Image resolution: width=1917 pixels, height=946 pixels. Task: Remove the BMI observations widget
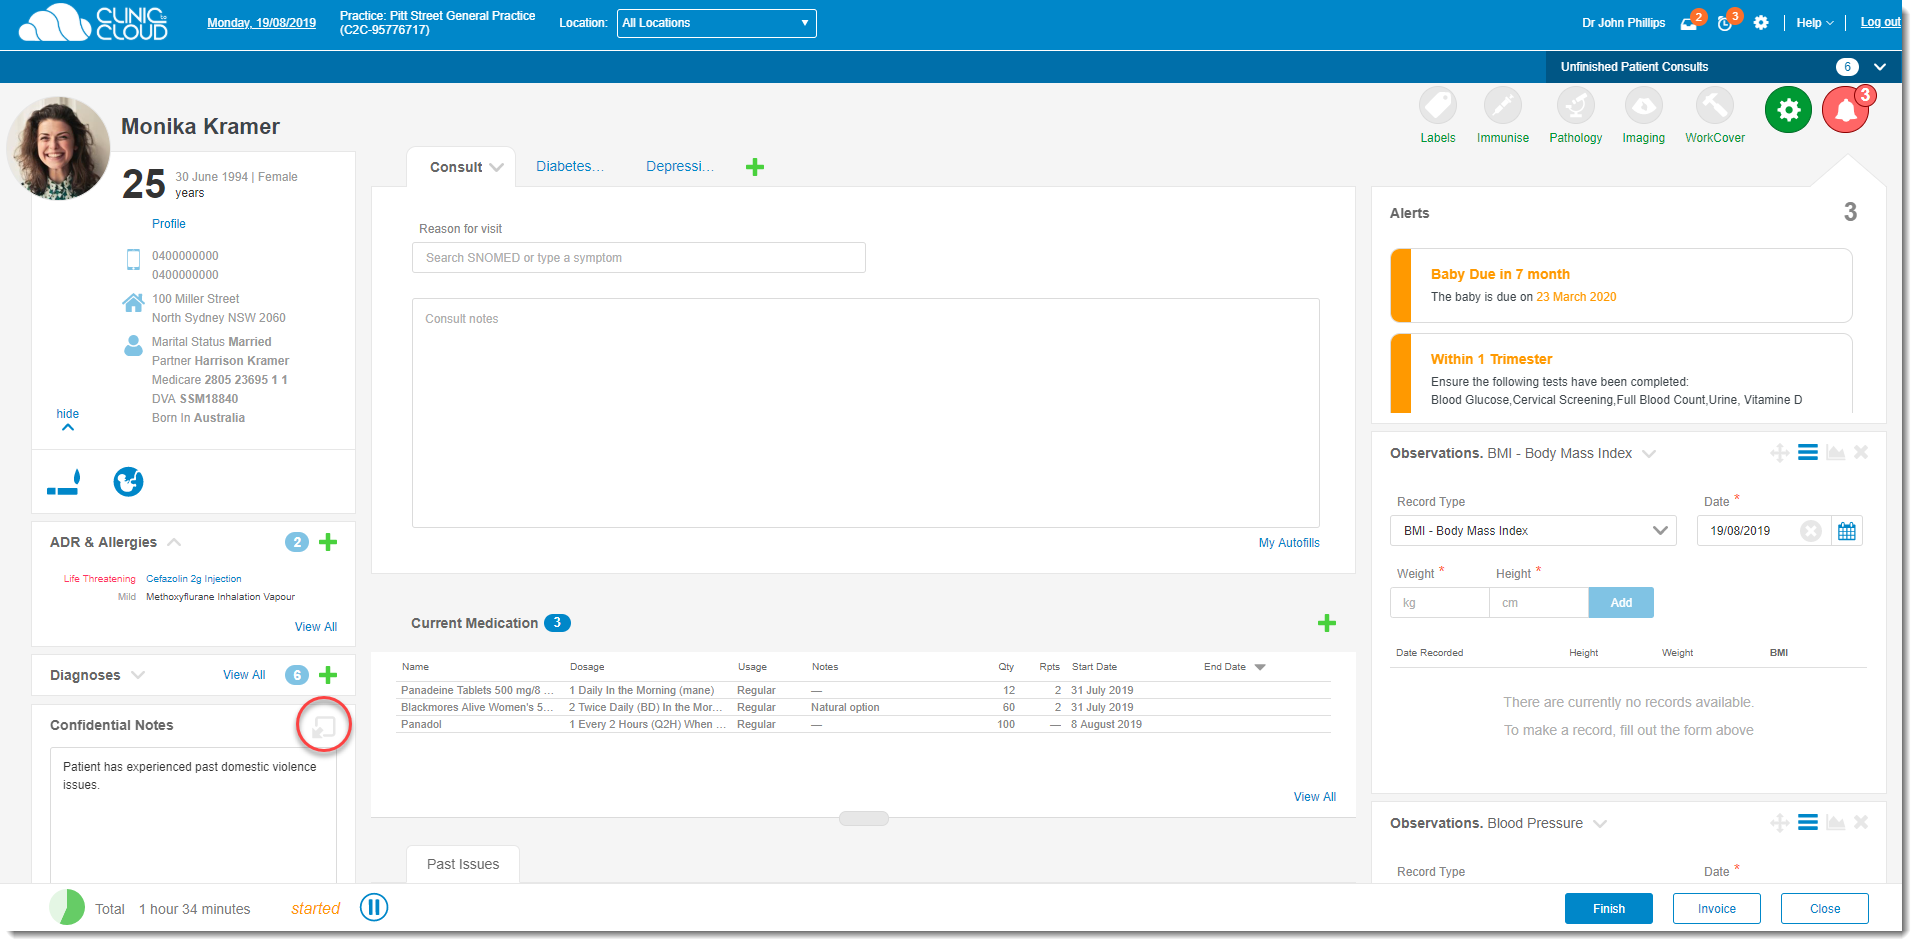pos(1861,452)
